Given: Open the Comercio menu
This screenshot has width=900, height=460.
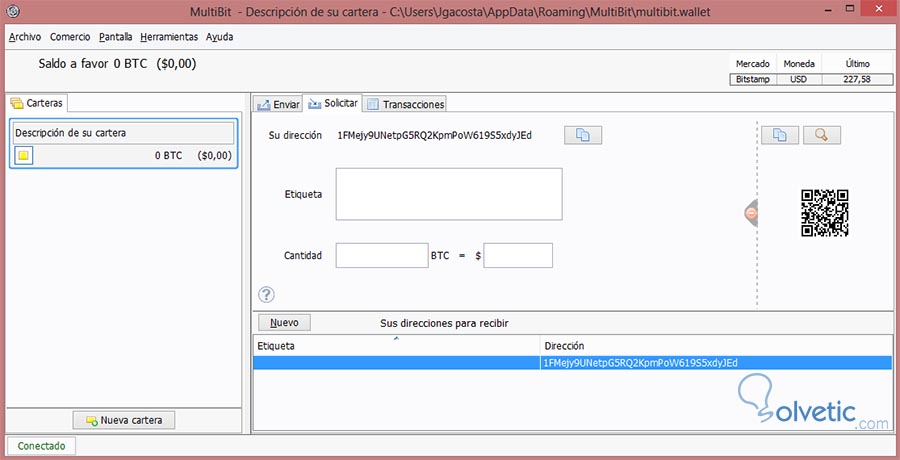Looking at the screenshot, I should (70, 37).
